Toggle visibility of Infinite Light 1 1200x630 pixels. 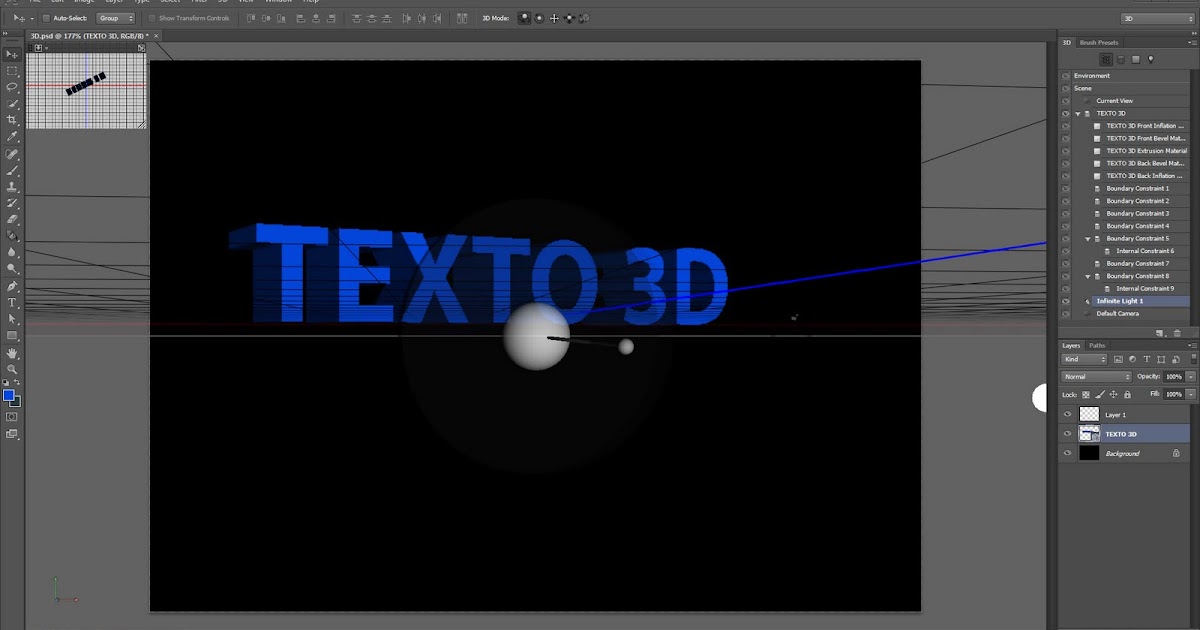click(1066, 301)
